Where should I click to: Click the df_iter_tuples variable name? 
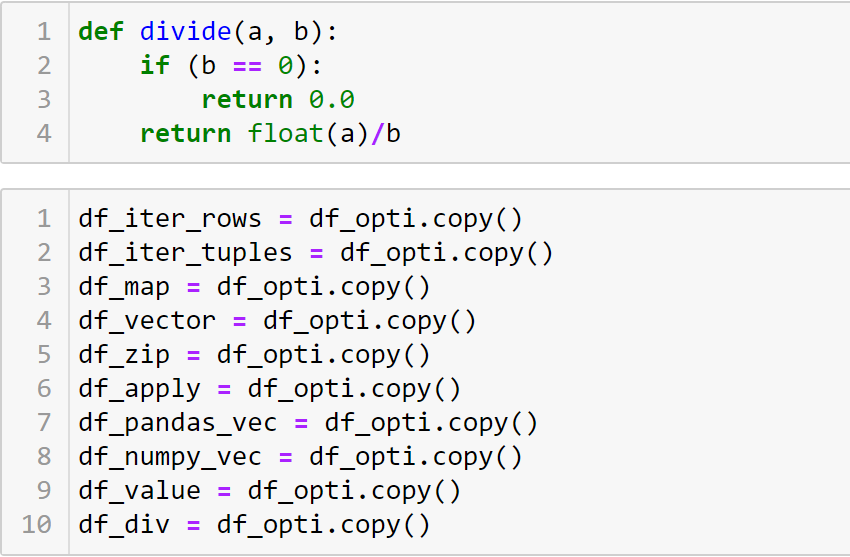(185, 253)
